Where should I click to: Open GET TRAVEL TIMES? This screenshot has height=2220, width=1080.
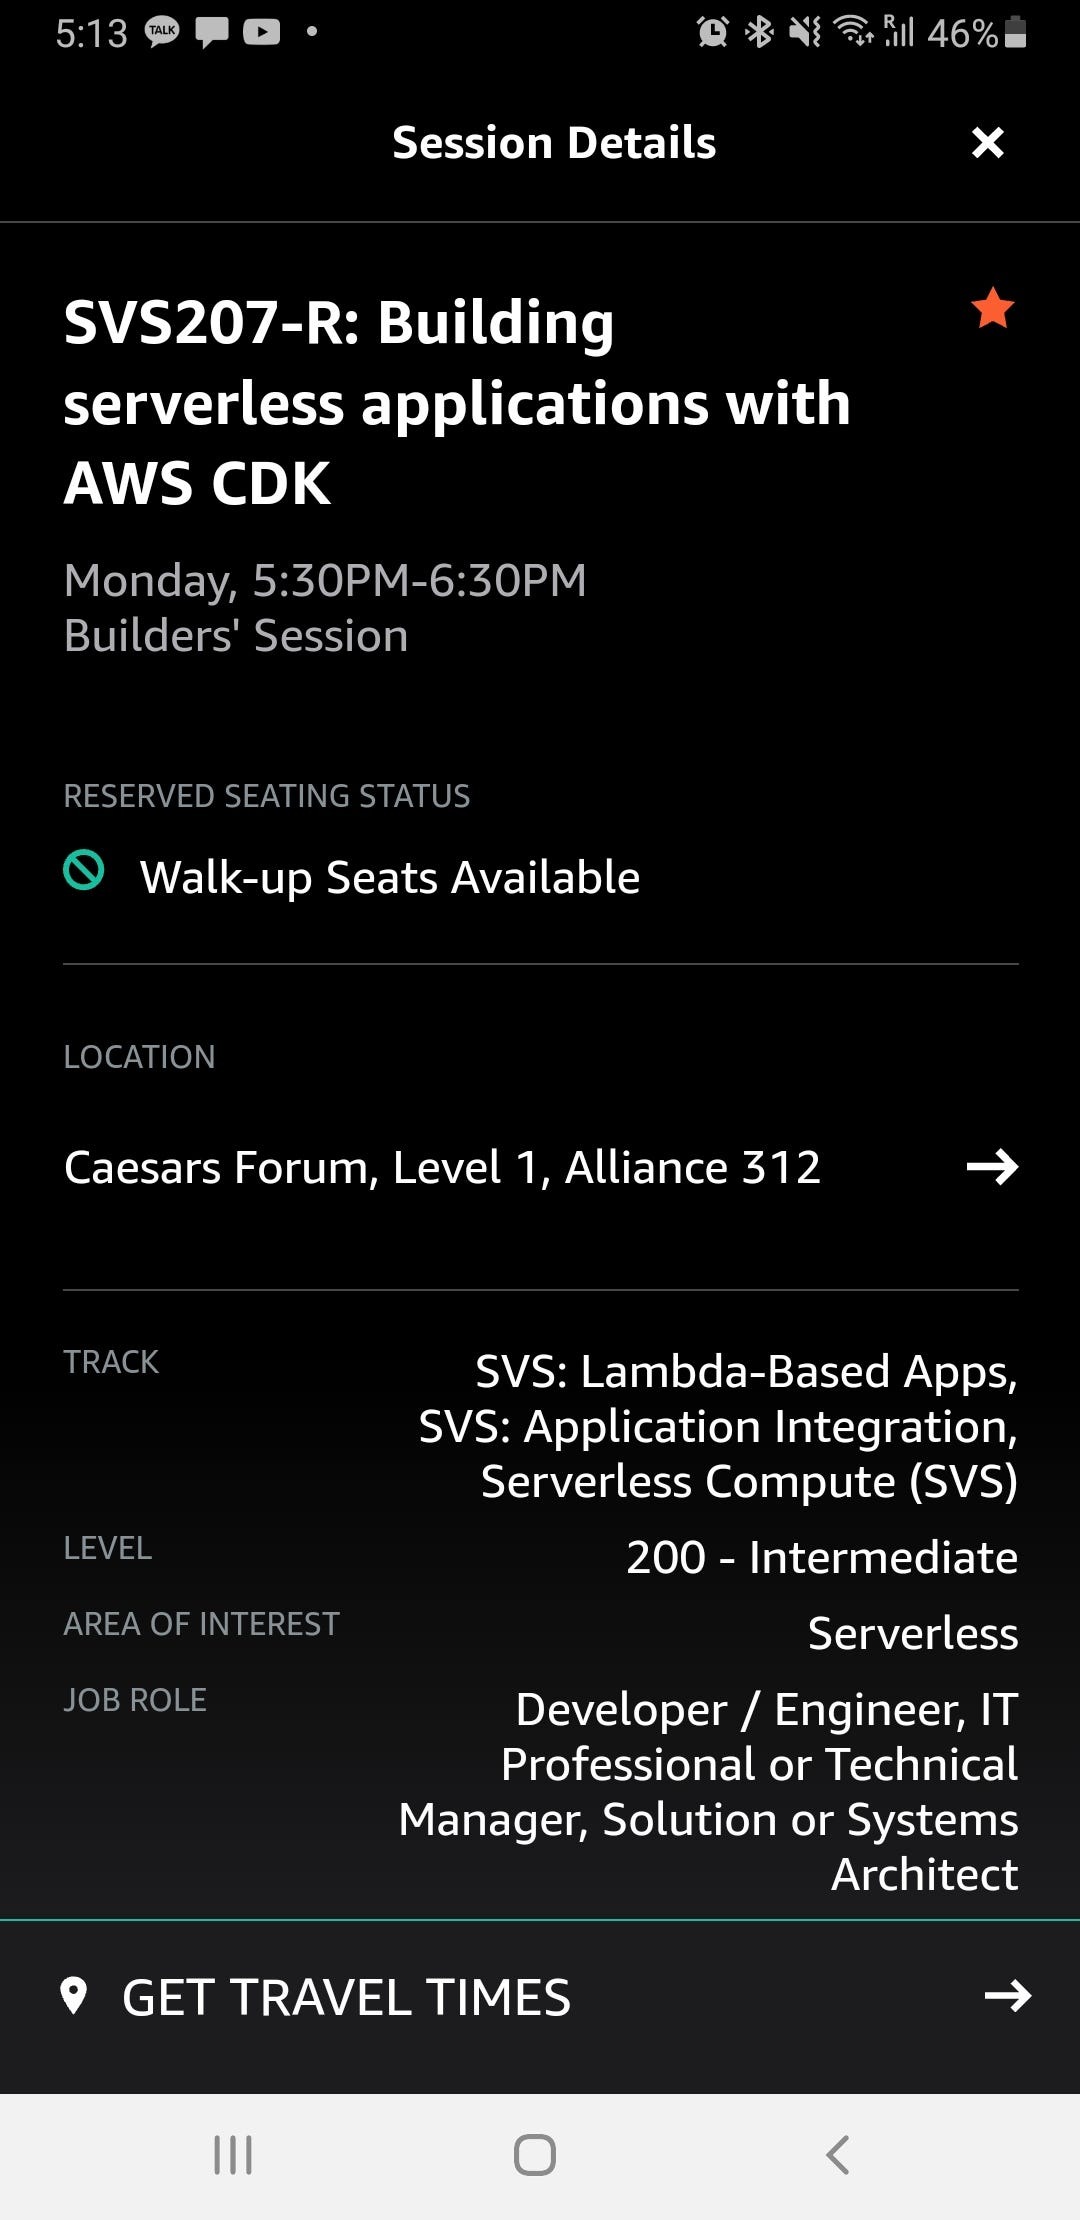coord(346,1997)
